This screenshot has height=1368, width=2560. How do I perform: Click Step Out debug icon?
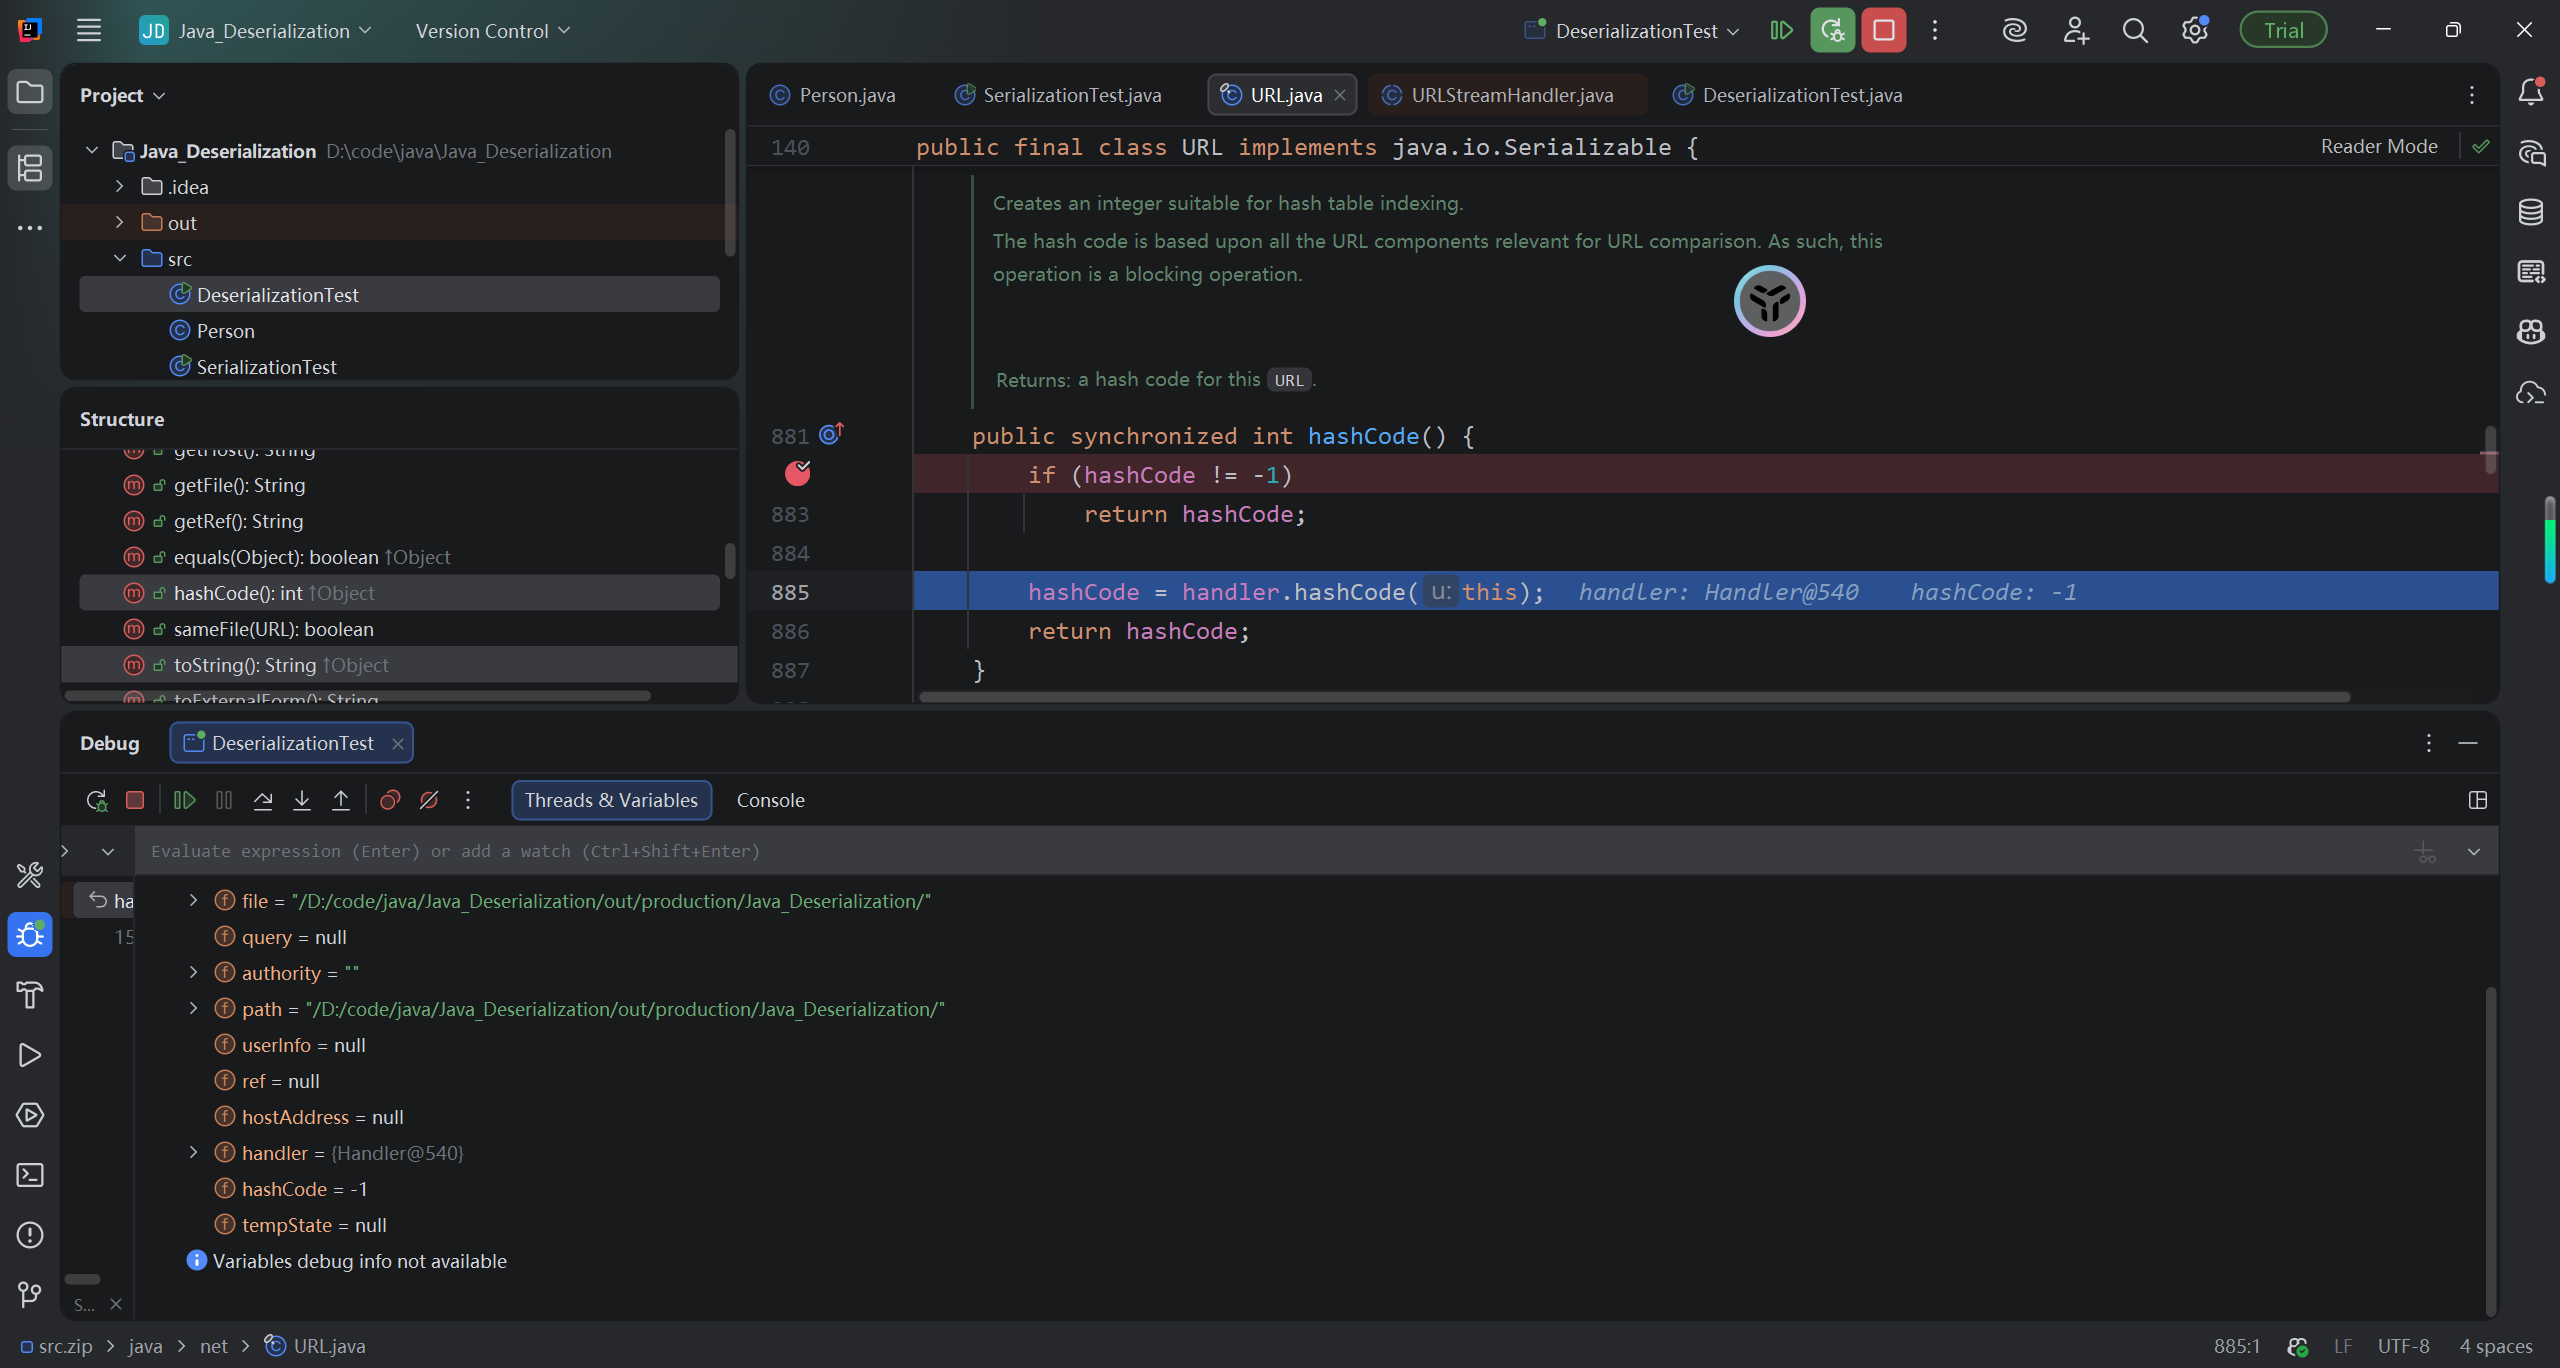tap(340, 800)
